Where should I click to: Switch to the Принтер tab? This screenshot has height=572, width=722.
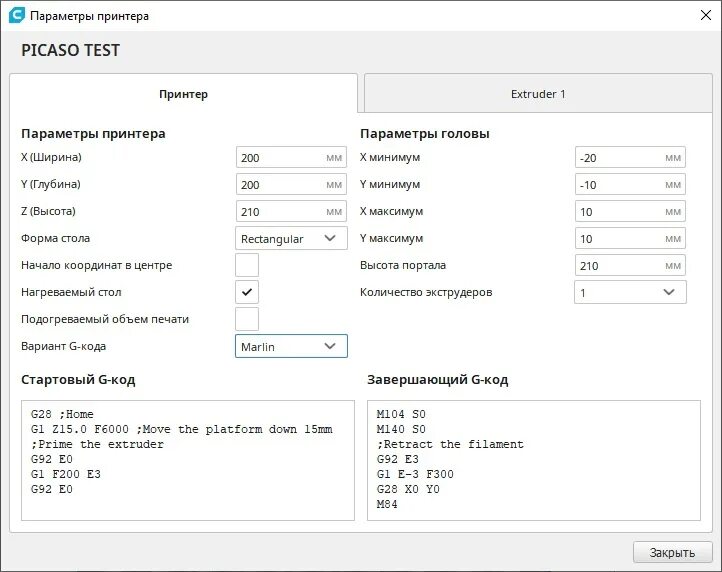pos(183,93)
